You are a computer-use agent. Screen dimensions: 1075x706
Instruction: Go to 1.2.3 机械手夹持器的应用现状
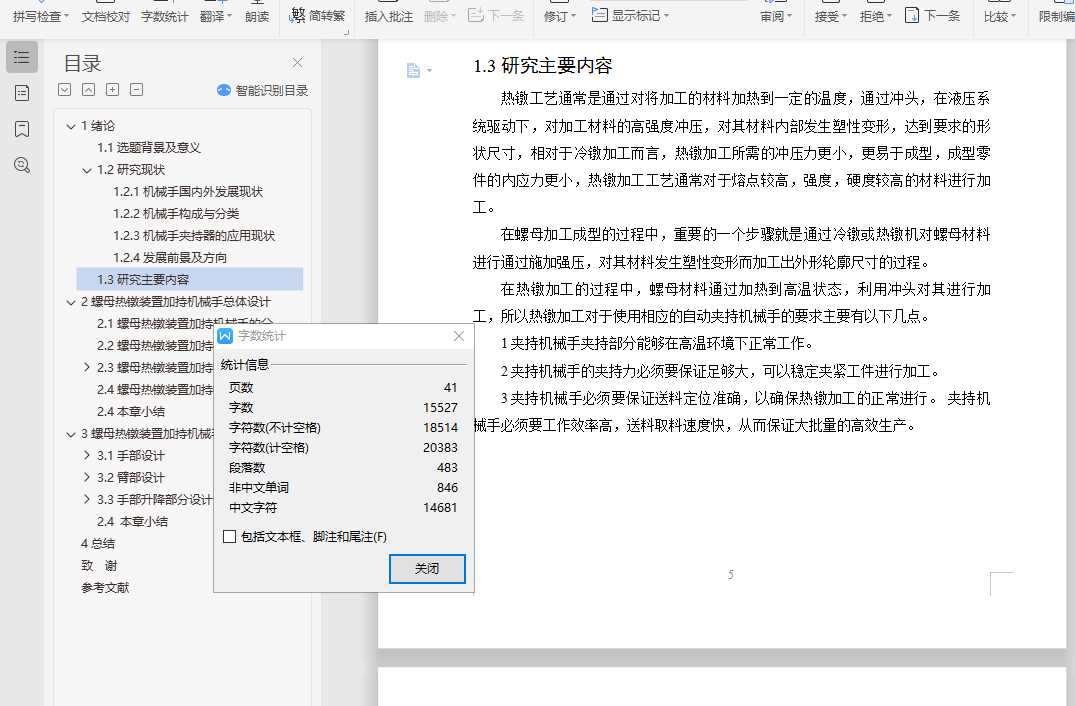click(194, 236)
